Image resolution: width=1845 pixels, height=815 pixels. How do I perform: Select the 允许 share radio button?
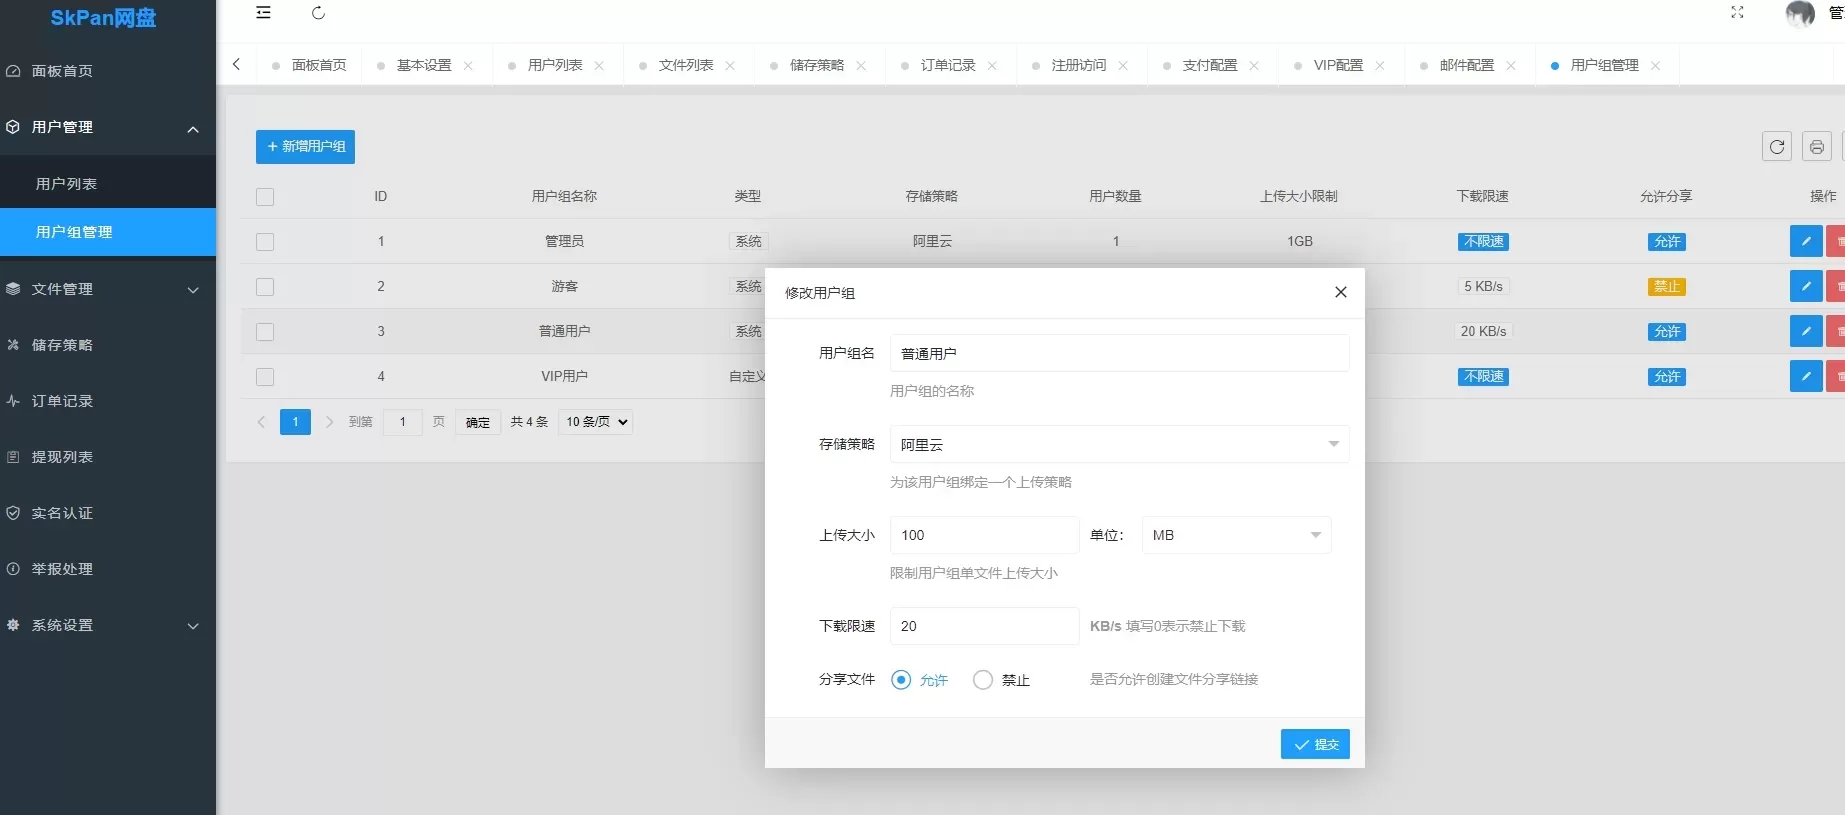901,680
